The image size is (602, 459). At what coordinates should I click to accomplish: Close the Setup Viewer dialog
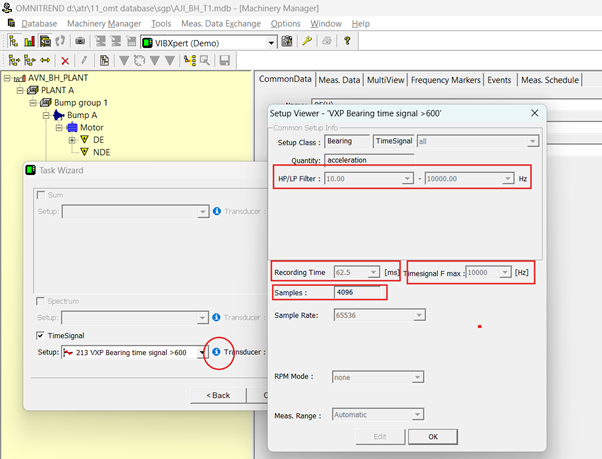[534, 113]
